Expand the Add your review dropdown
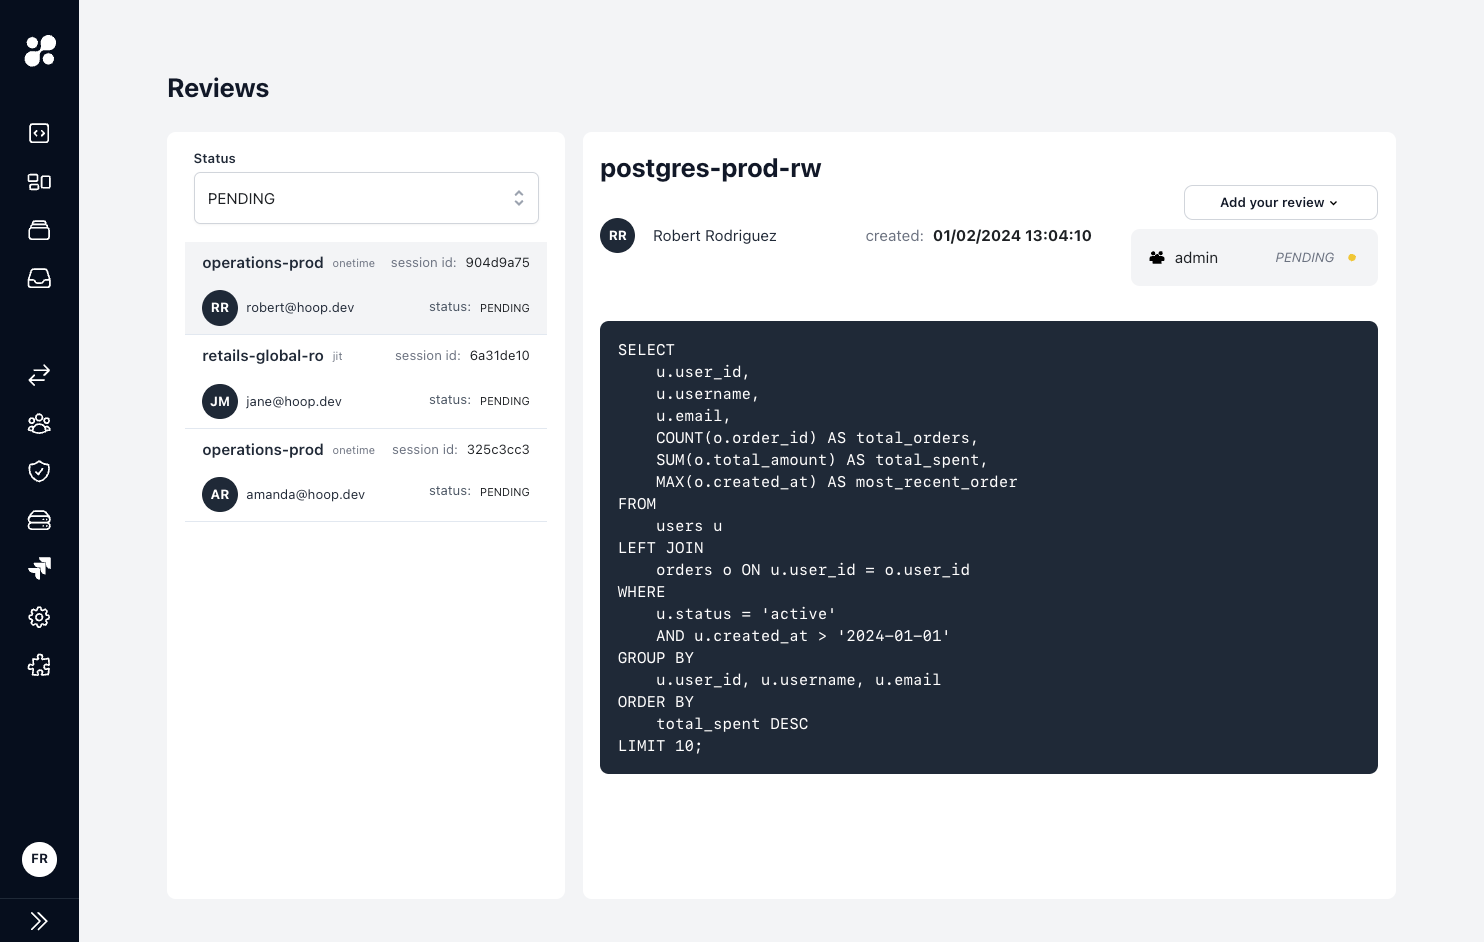Screen dimensions: 1484x942 click(1280, 202)
